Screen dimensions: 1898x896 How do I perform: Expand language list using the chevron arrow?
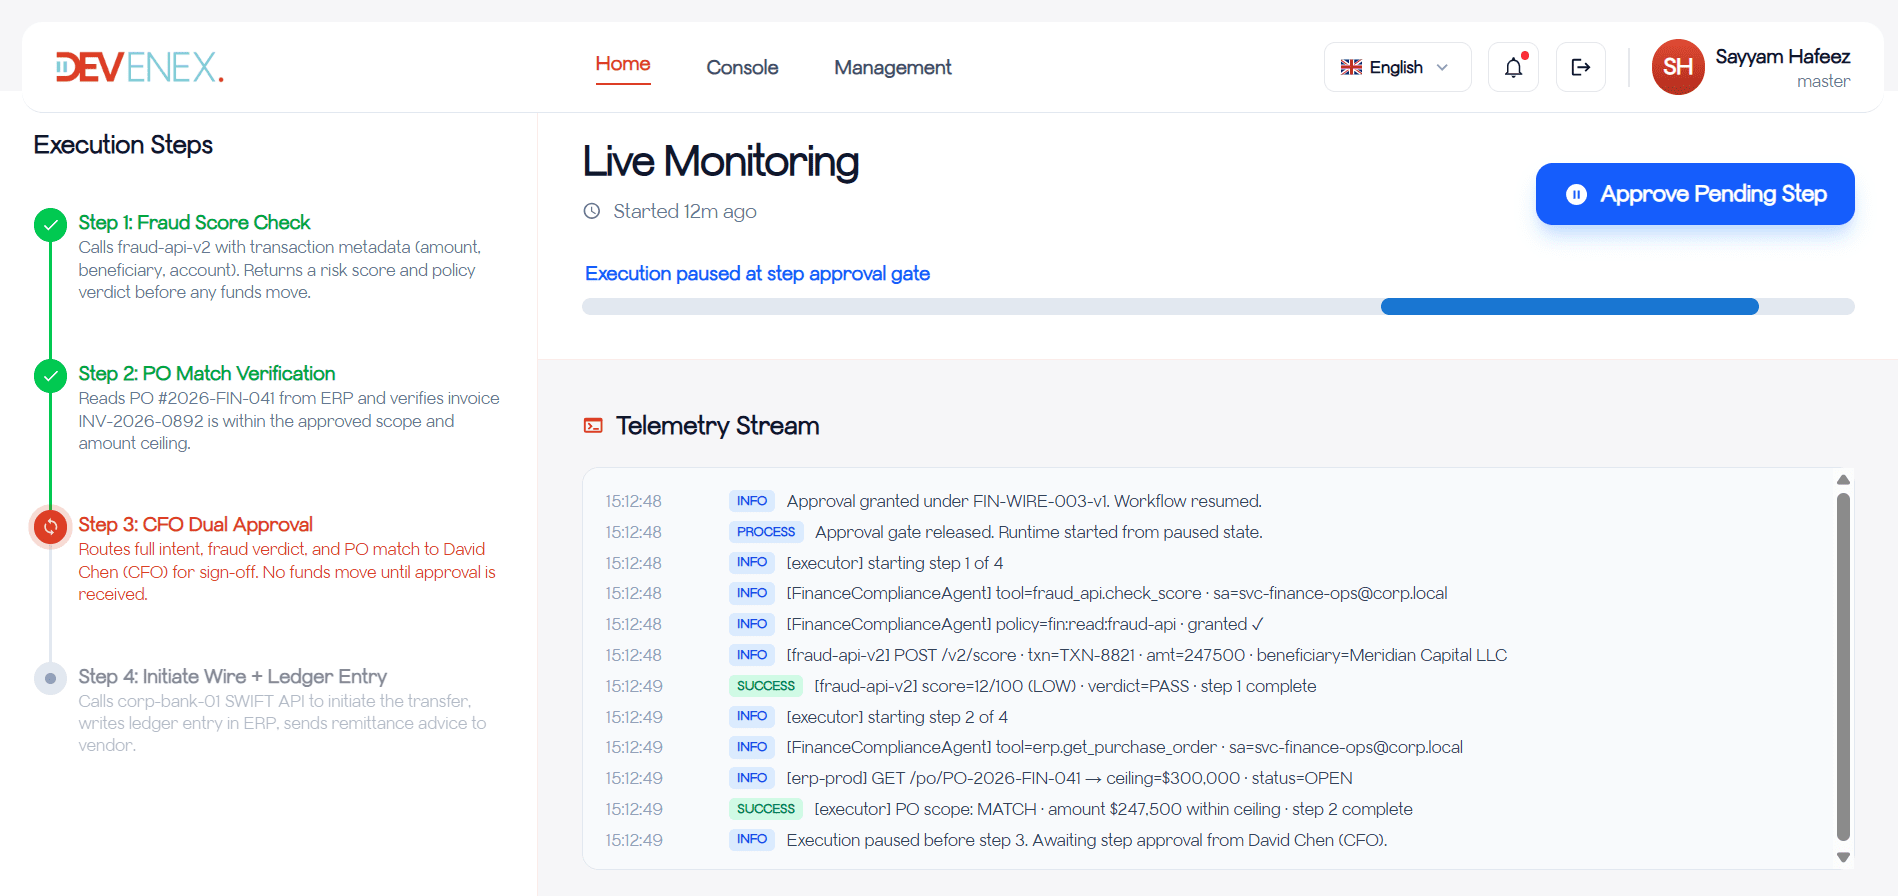[1442, 67]
